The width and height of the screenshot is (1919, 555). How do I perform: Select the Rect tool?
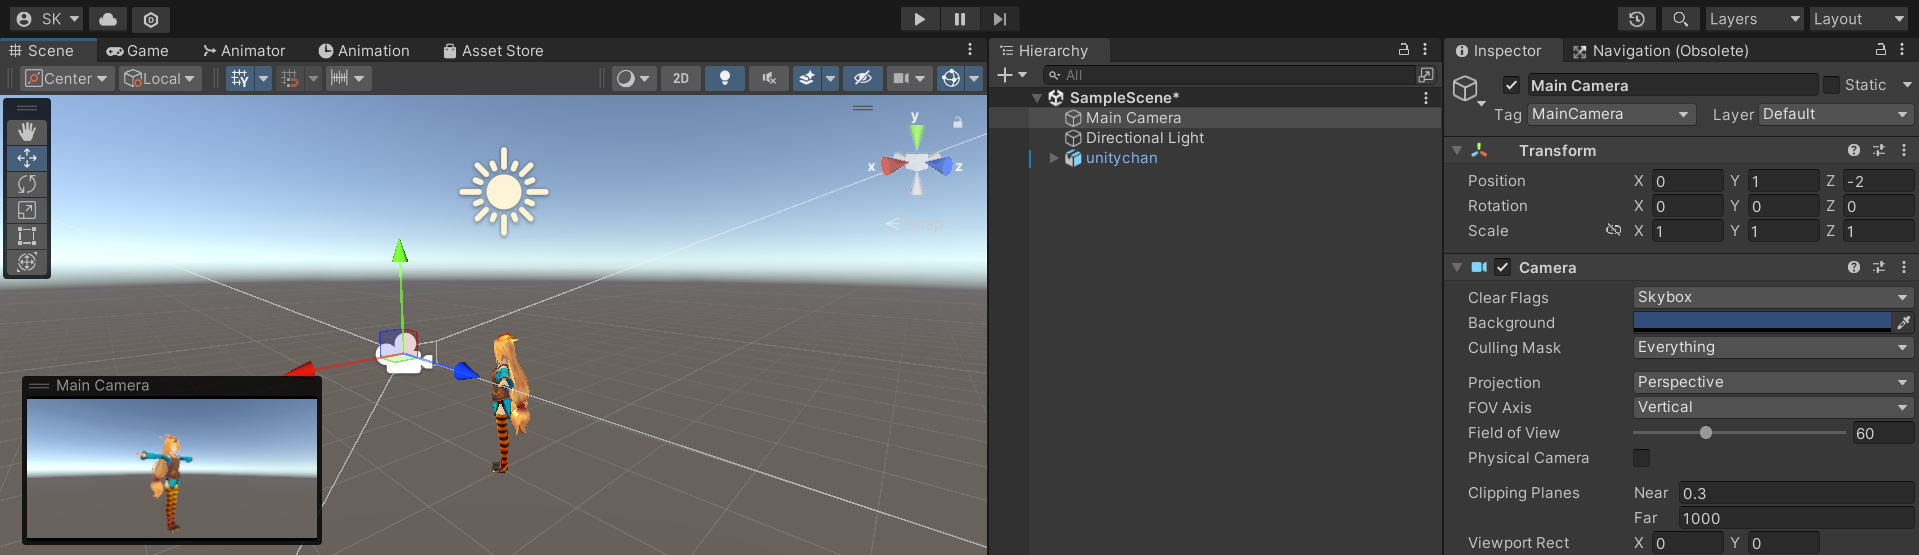tap(27, 236)
